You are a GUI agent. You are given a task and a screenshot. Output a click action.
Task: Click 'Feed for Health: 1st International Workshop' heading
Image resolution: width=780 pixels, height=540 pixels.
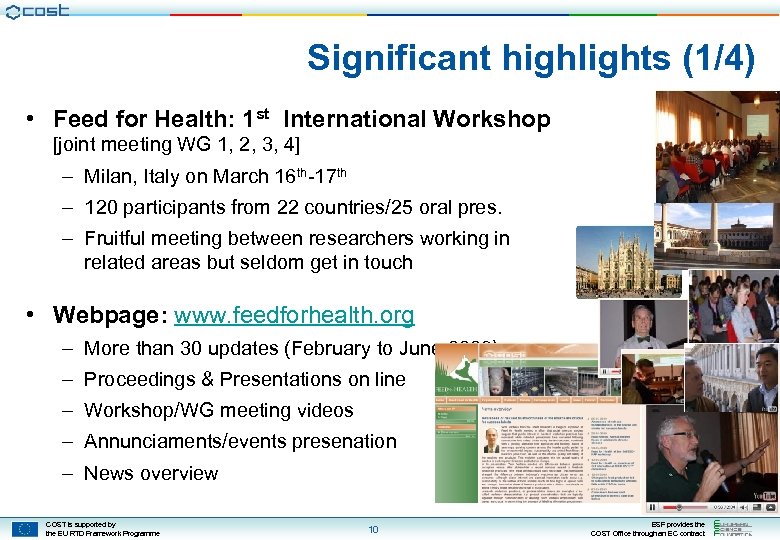click(x=302, y=119)
